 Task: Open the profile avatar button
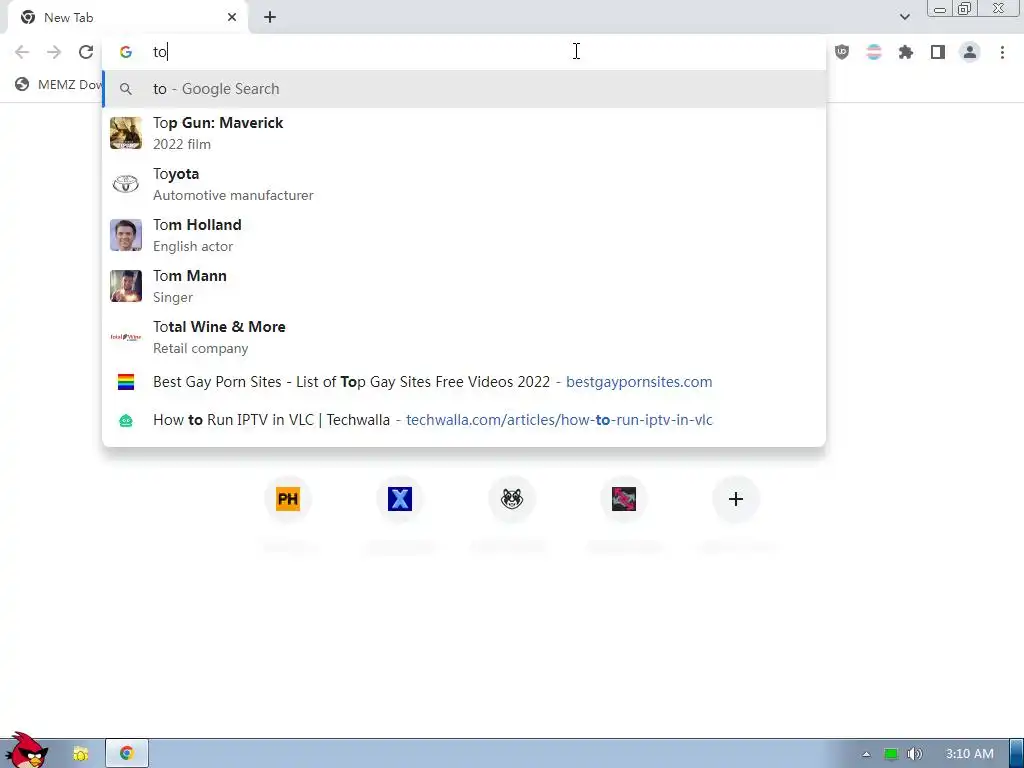pyautogui.click(x=970, y=52)
